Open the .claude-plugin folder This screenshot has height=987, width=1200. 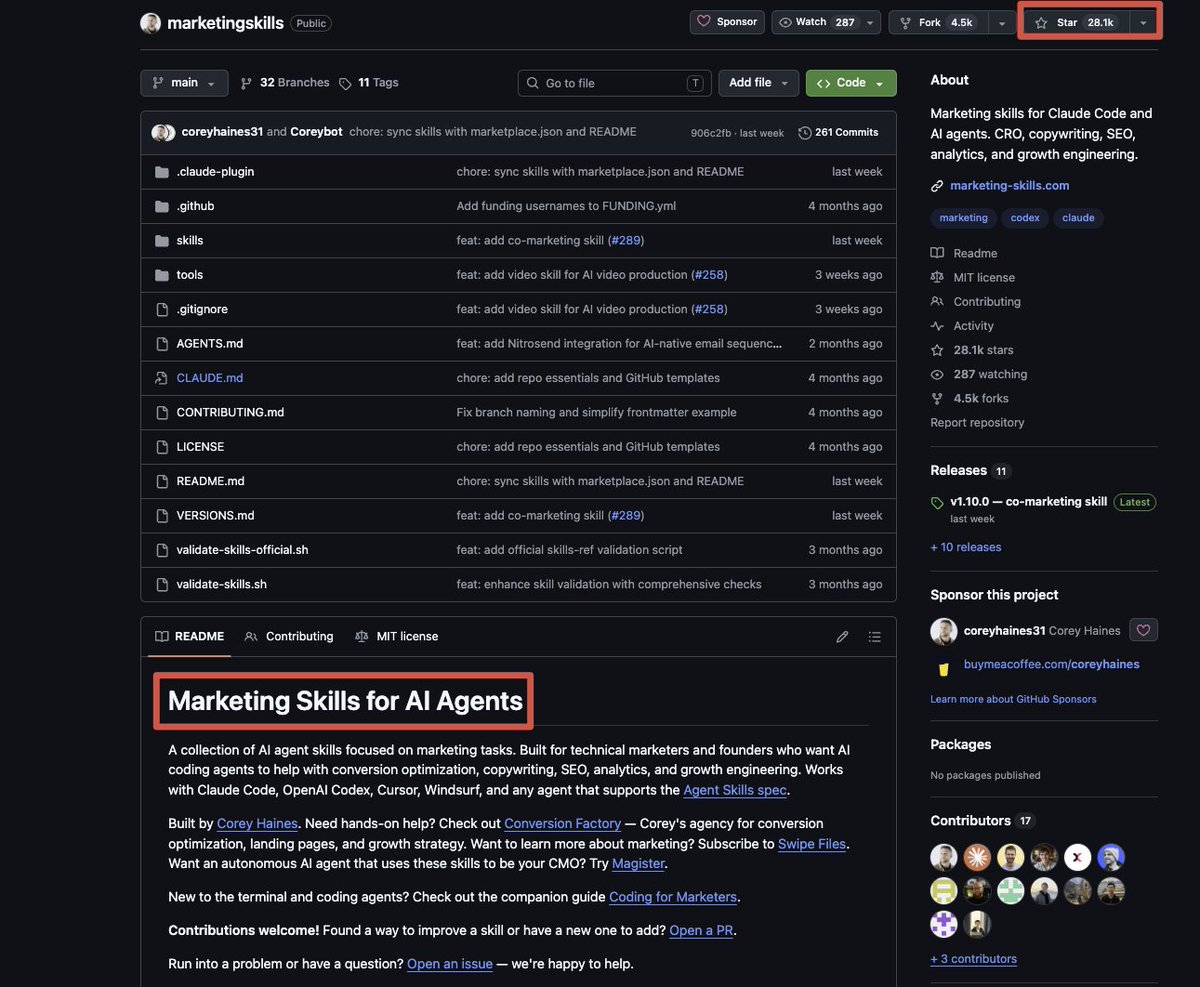(215, 172)
